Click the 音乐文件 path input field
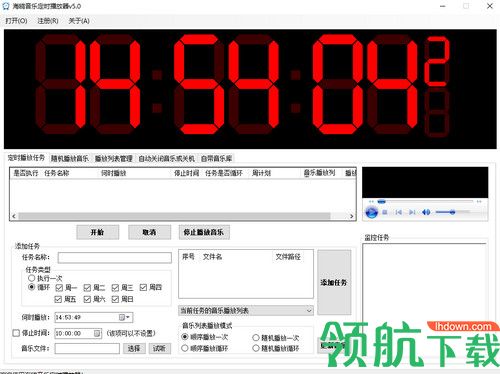500x374 pixels. click(87, 349)
